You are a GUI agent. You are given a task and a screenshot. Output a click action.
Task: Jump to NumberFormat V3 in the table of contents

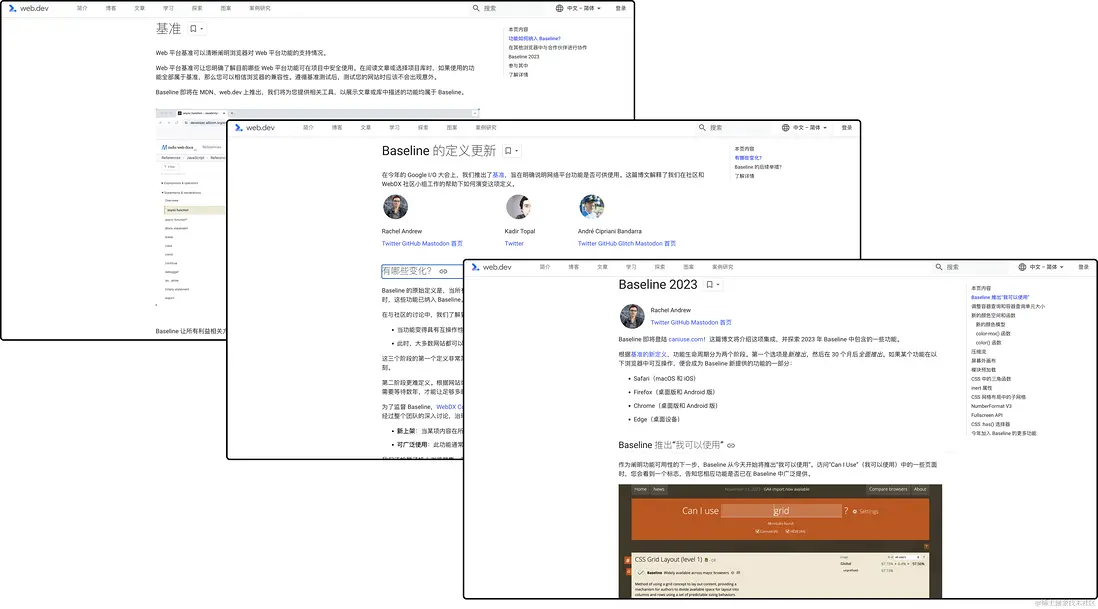point(991,406)
